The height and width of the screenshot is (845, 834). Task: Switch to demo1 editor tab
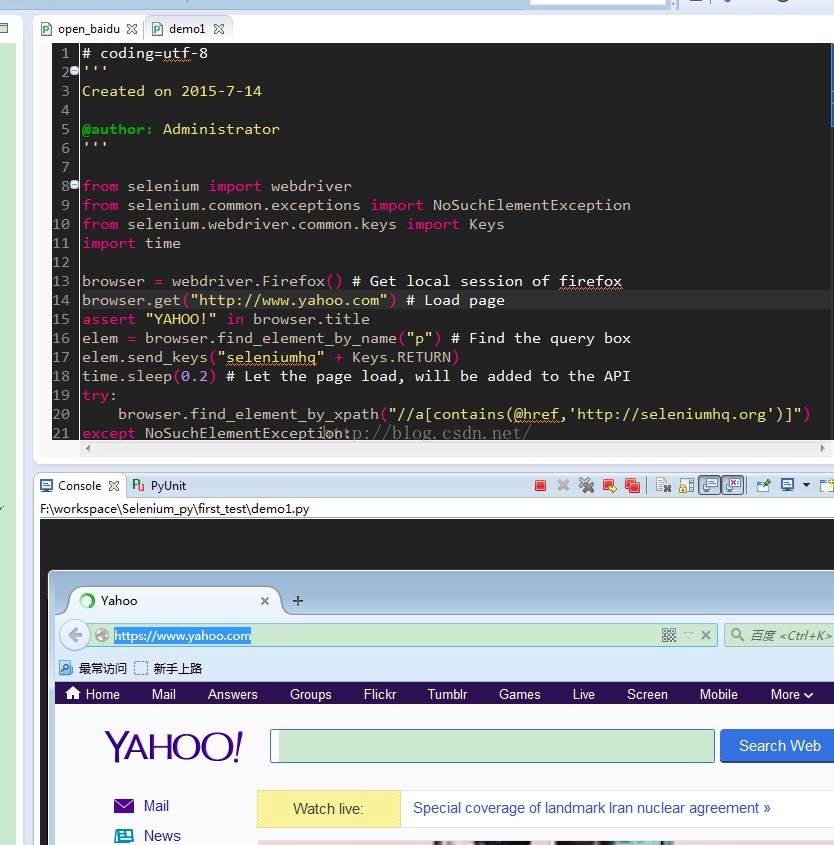186,29
